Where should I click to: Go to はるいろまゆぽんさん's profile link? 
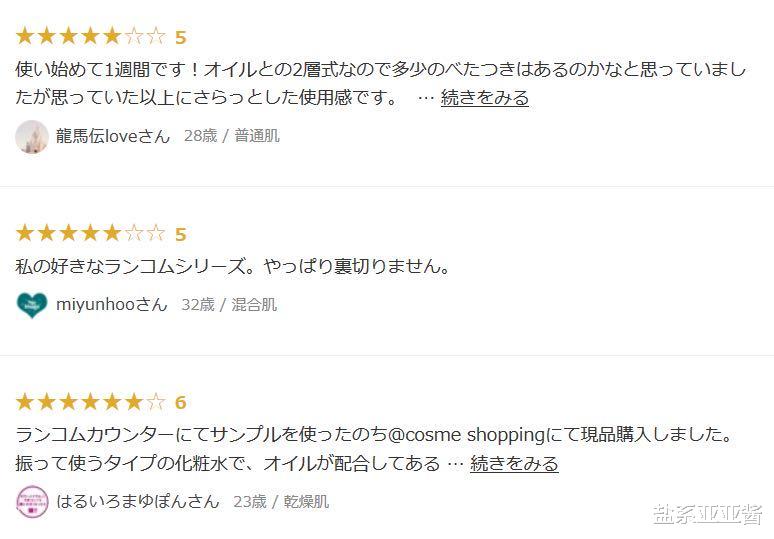tap(138, 501)
